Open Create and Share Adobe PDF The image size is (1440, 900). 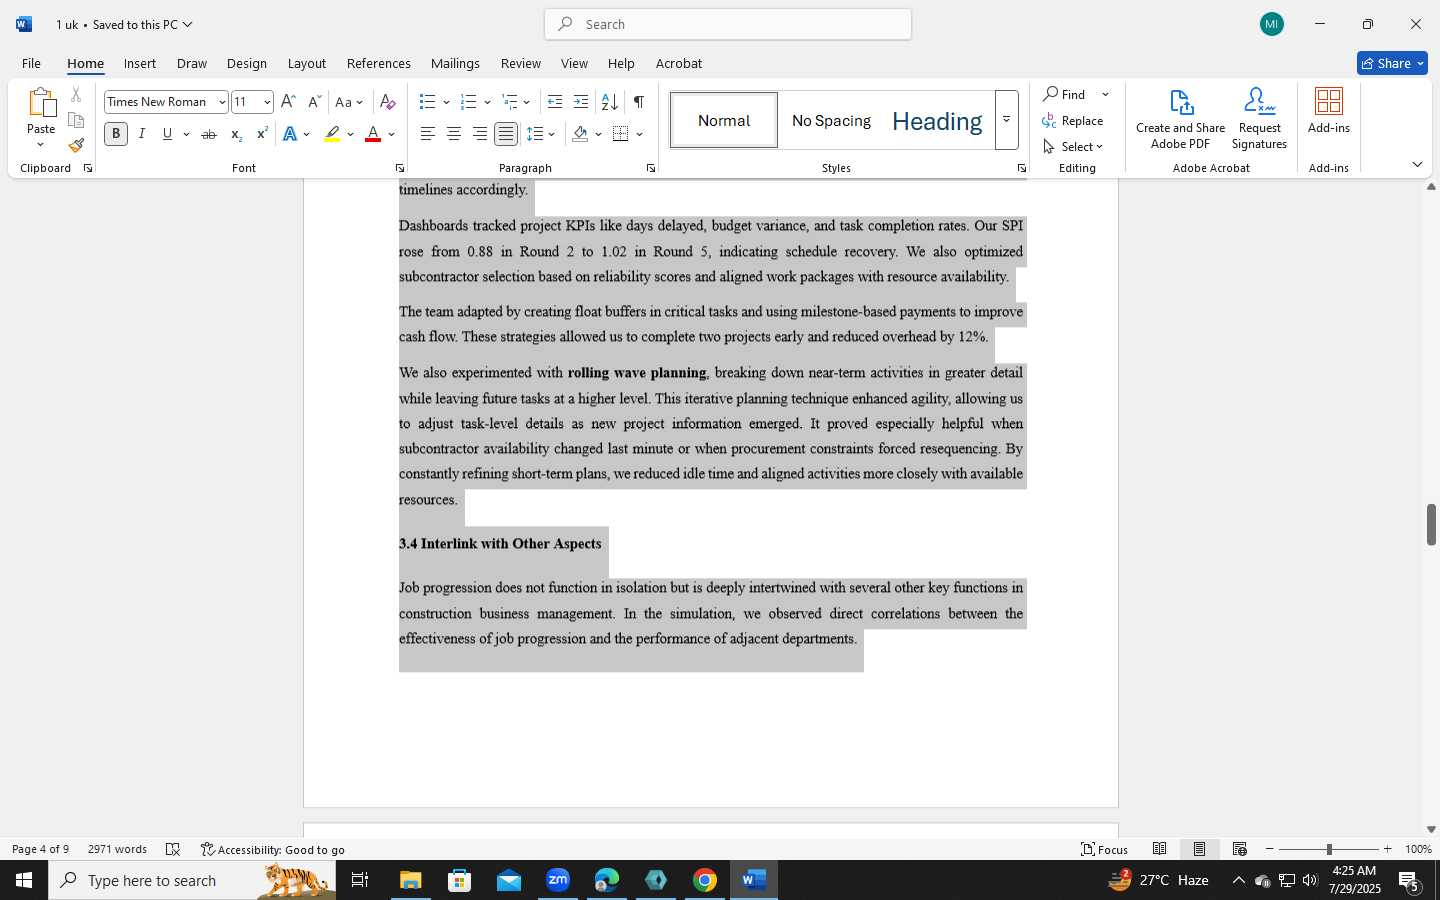tap(1181, 119)
